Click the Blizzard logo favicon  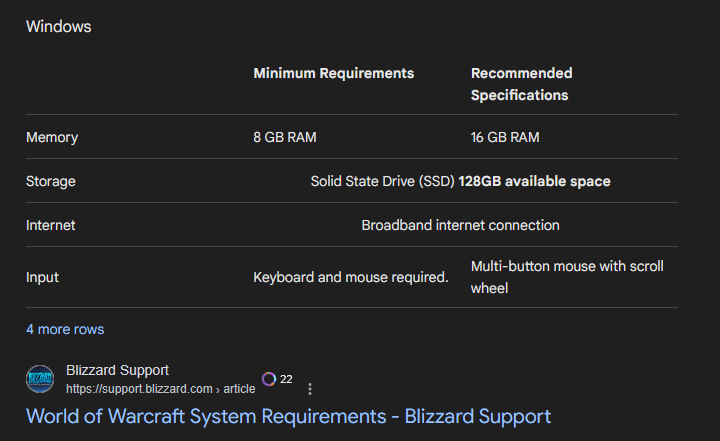point(40,379)
